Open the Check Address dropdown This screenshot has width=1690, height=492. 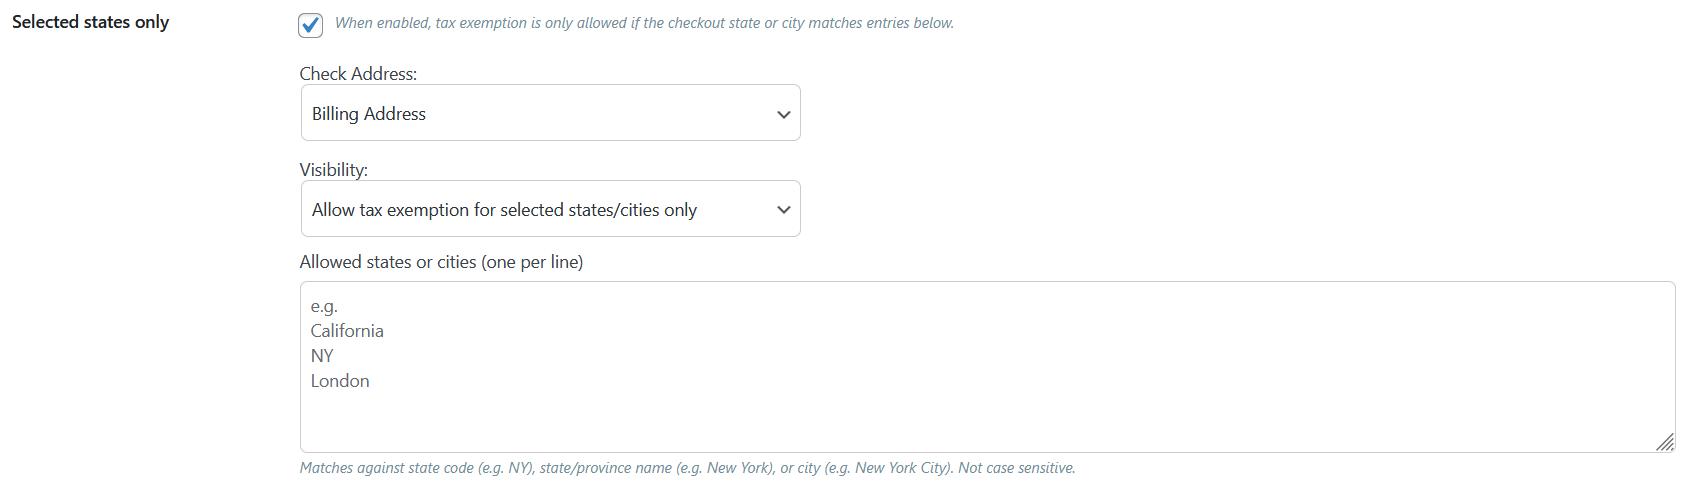(x=550, y=113)
